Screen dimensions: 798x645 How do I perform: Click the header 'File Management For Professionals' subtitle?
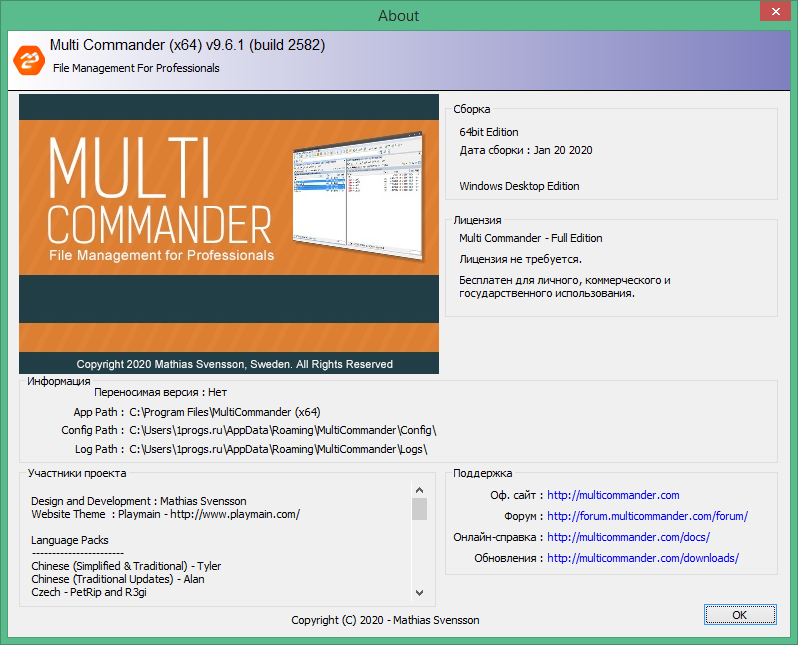click(136, 68)
